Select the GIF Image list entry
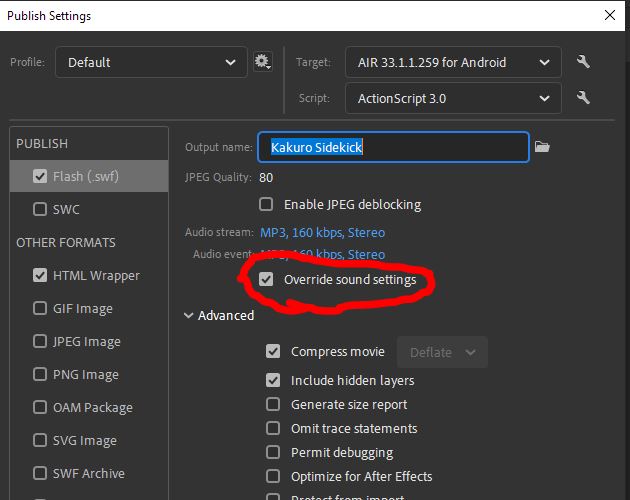The height and width of the screenshot is (500, 630). [89, 308]
